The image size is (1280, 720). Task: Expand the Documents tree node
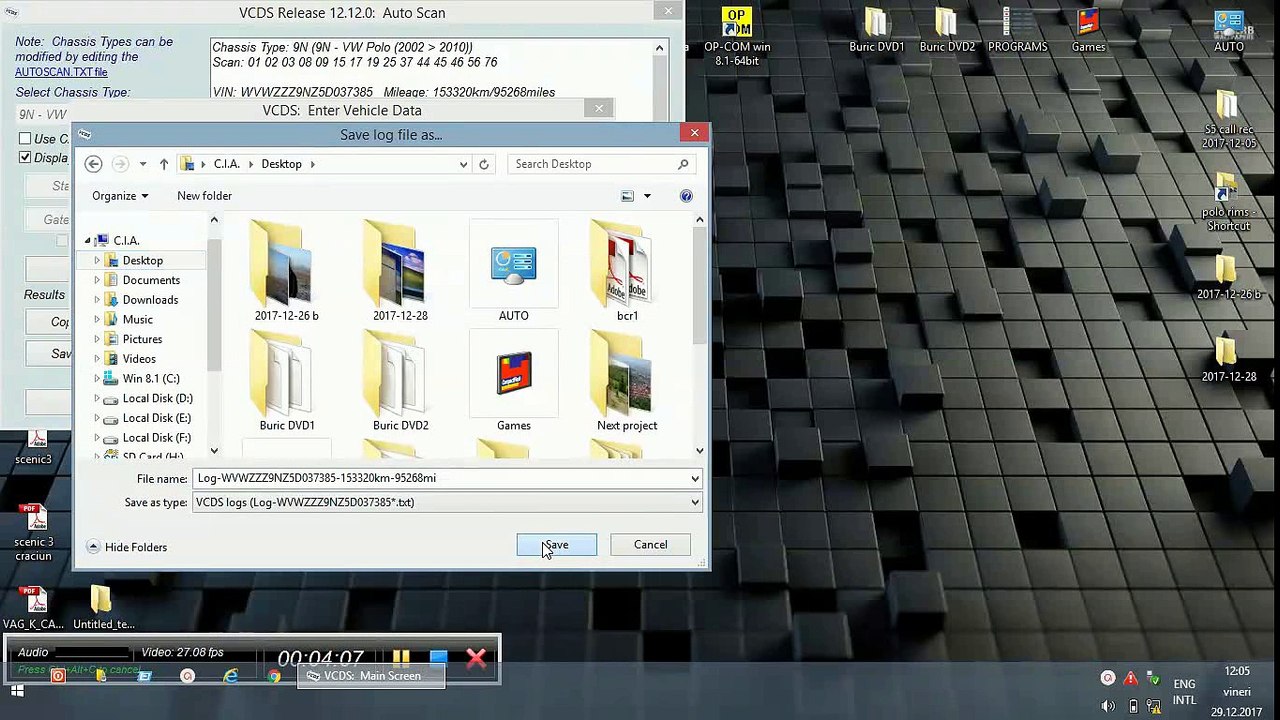(97, 280)
